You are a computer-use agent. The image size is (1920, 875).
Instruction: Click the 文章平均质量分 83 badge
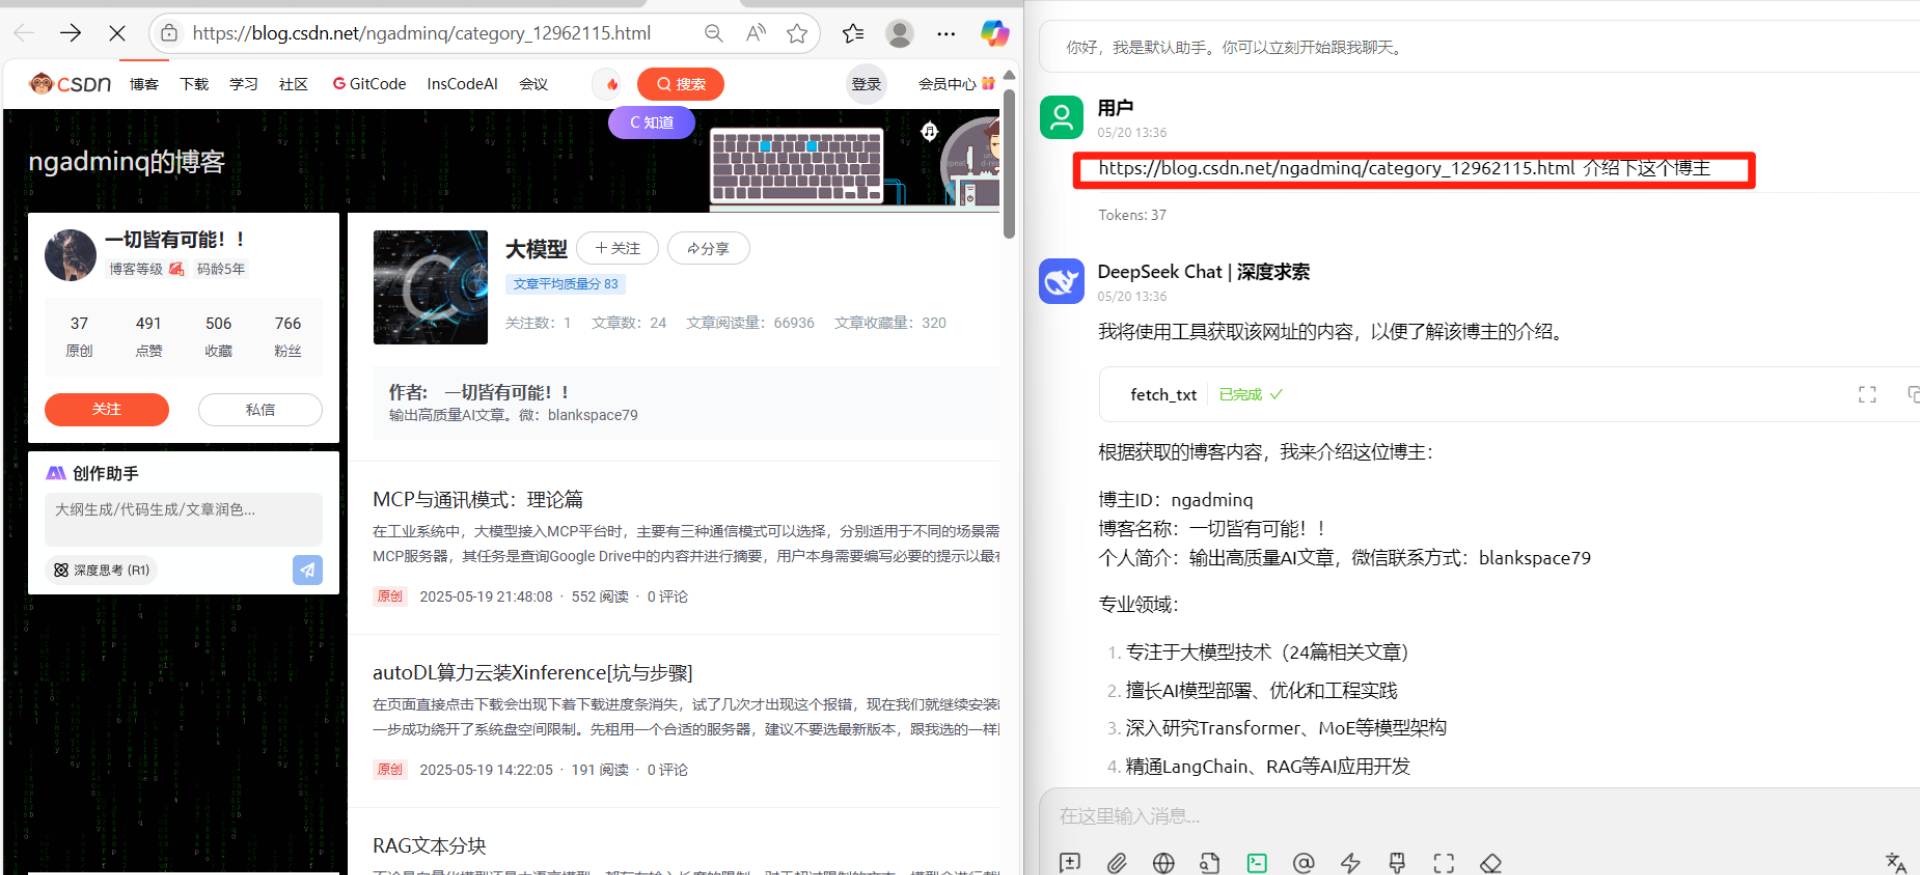click(x=565, y=284)
